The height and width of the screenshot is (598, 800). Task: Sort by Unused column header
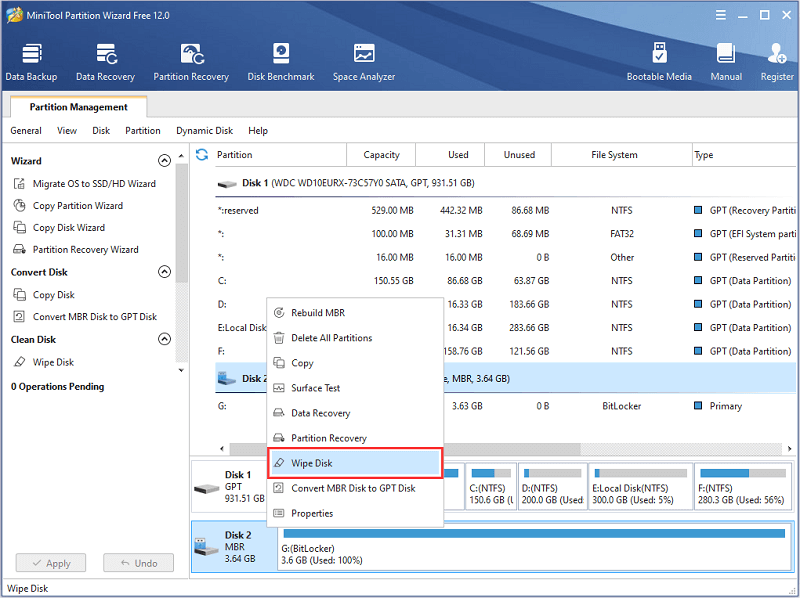(518, 155)
